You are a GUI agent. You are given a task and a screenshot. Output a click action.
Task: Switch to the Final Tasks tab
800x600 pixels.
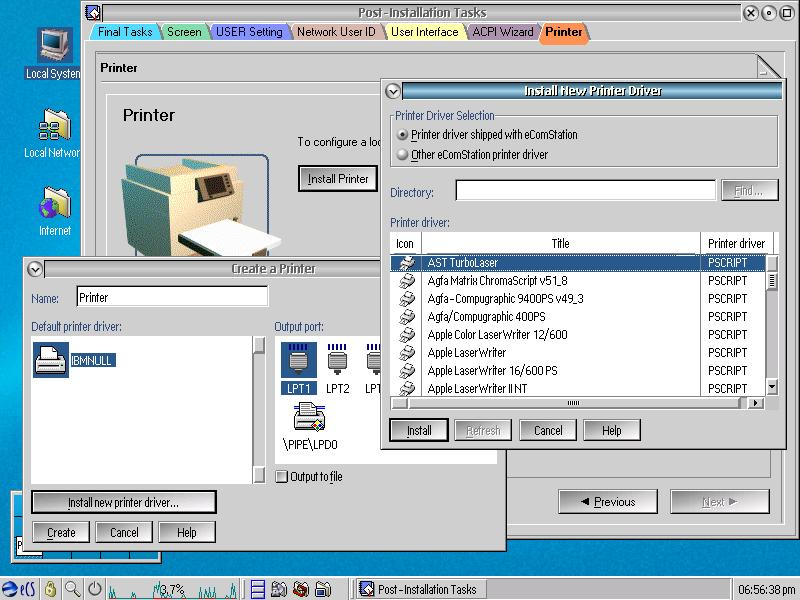click(125, 32)
